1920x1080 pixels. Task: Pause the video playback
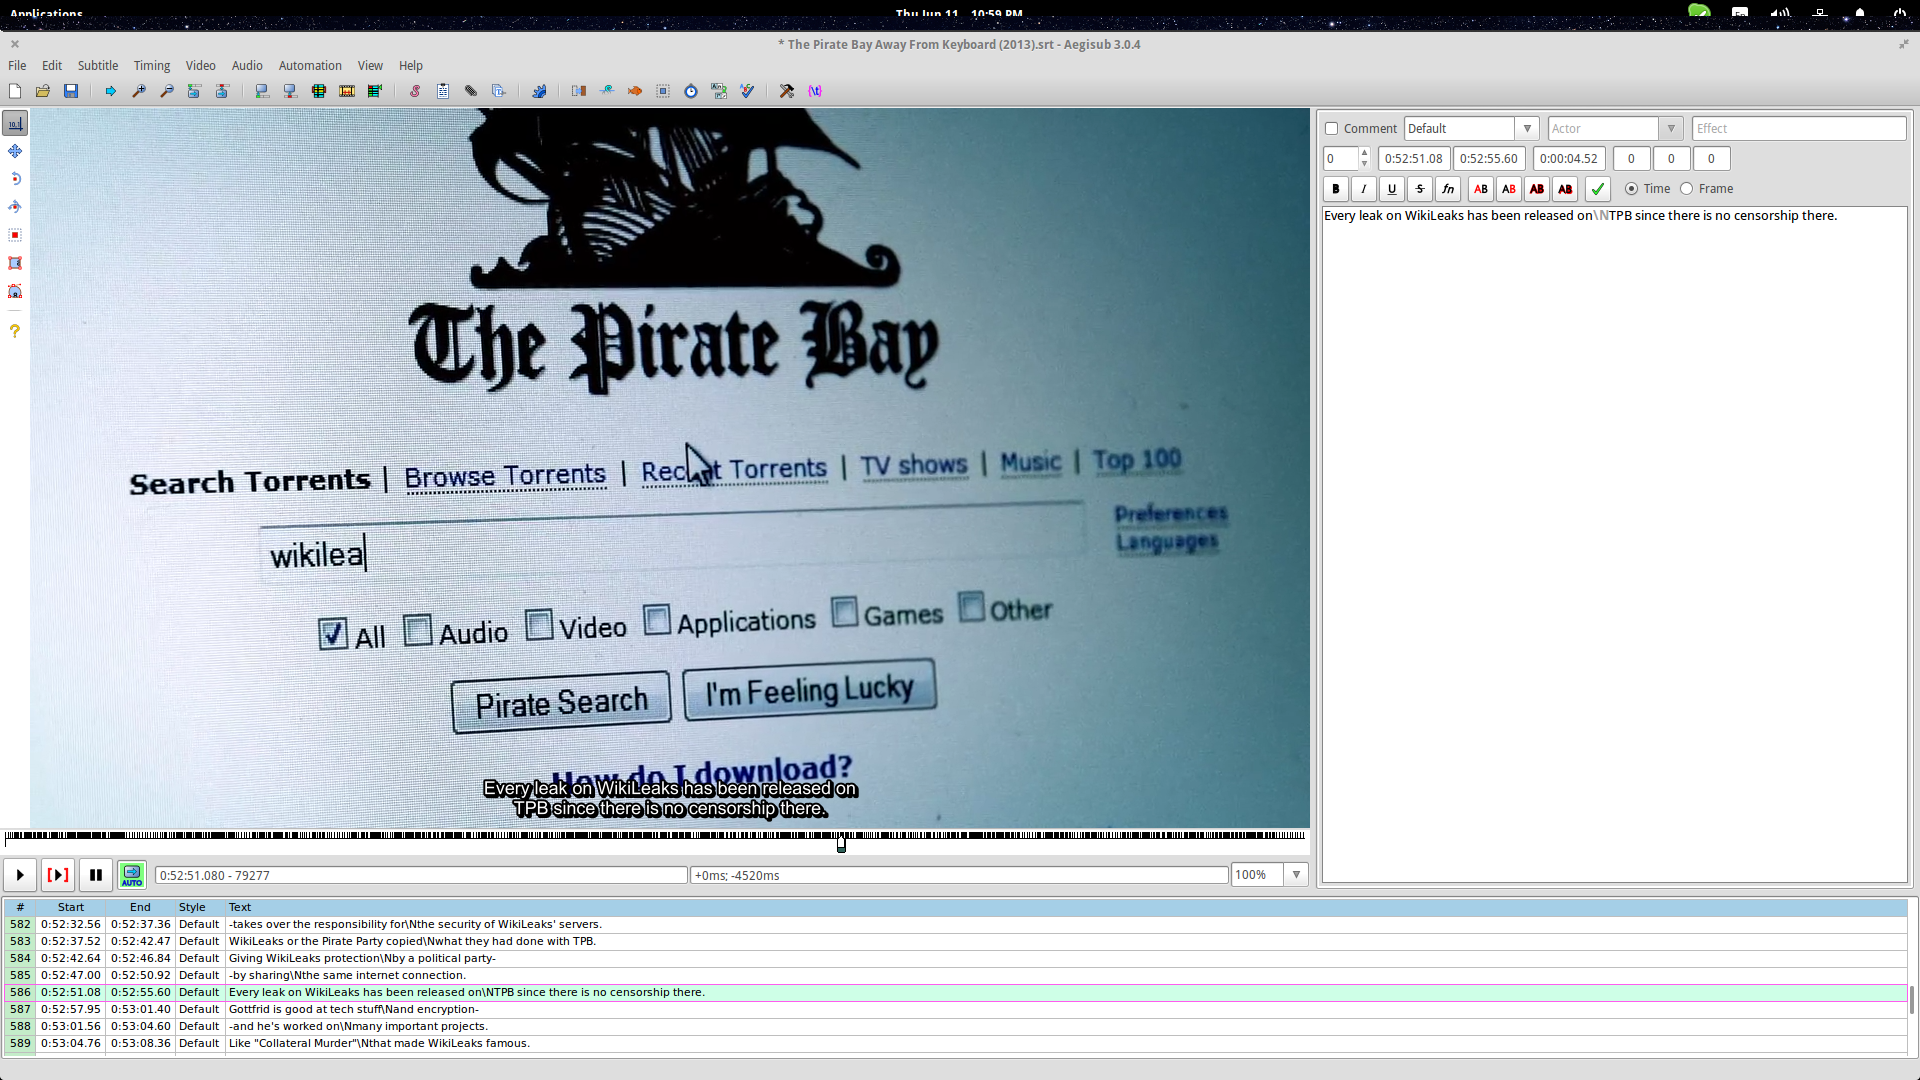[96, 875]
